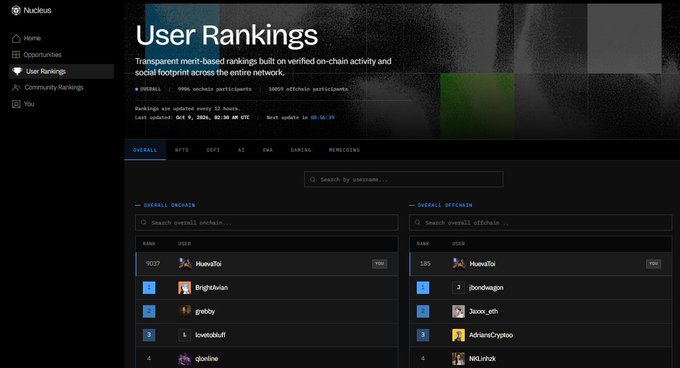Click the YOU badge in offchain list
Image resolution: width=680 pixels, height=368 pixels.
pyautogui.click(x=654, y=264)
